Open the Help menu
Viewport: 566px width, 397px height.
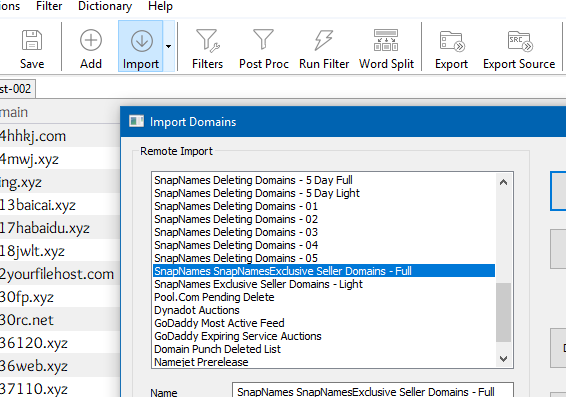160,6
